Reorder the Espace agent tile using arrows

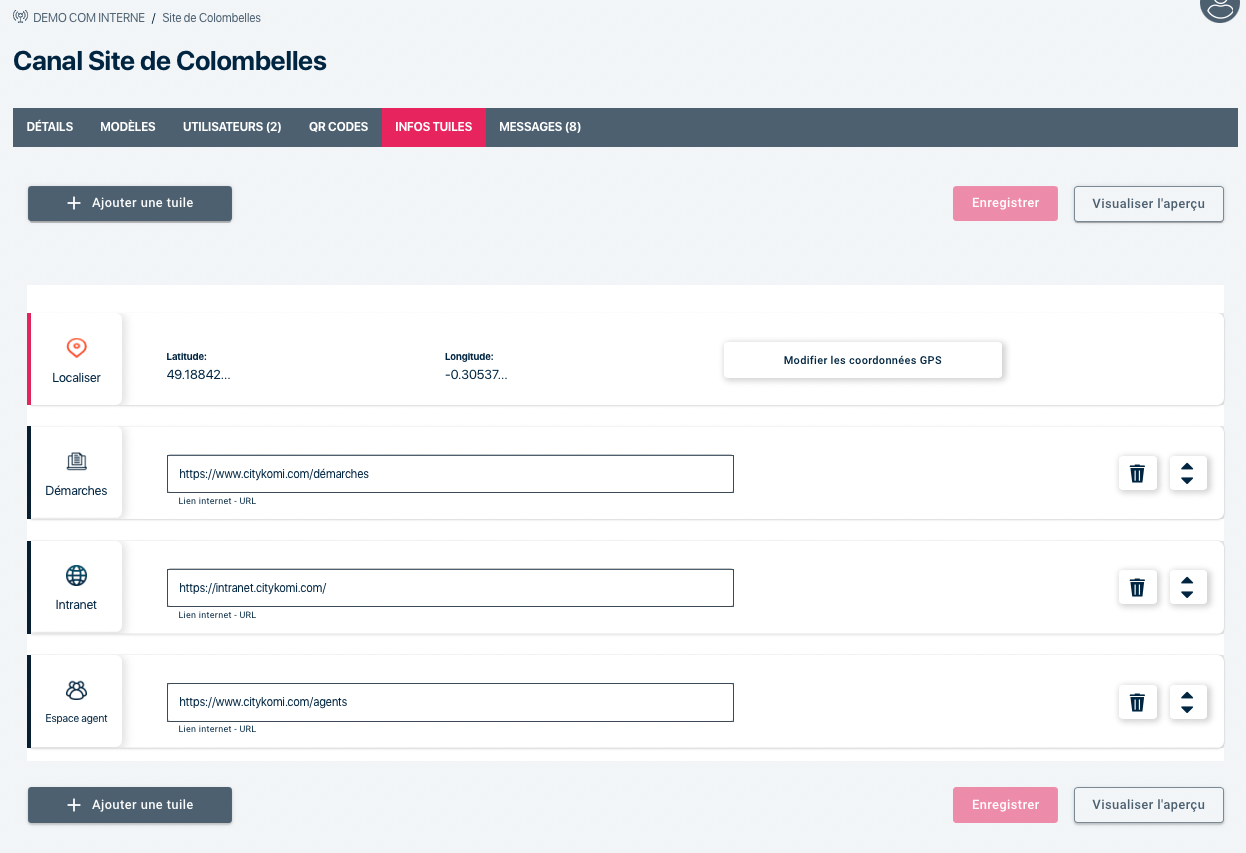click(x=1187, y=702)
